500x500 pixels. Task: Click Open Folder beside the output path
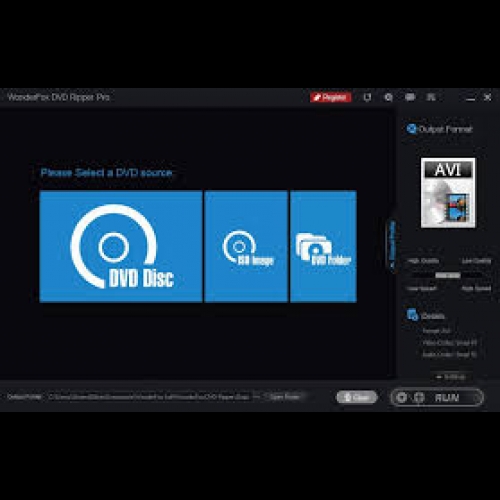[284, 397]
